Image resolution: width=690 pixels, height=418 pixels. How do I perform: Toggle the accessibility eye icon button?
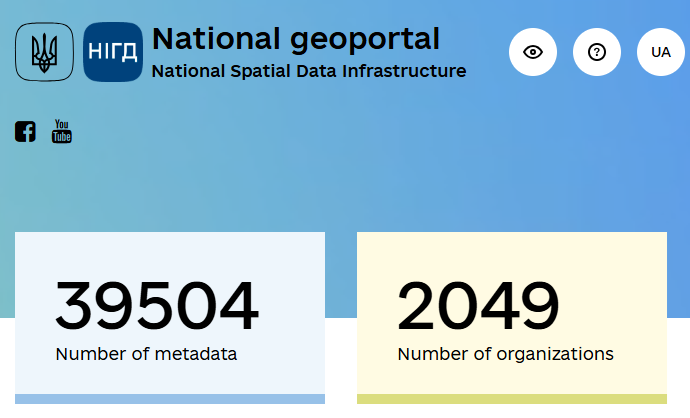[x=533, y=52]
